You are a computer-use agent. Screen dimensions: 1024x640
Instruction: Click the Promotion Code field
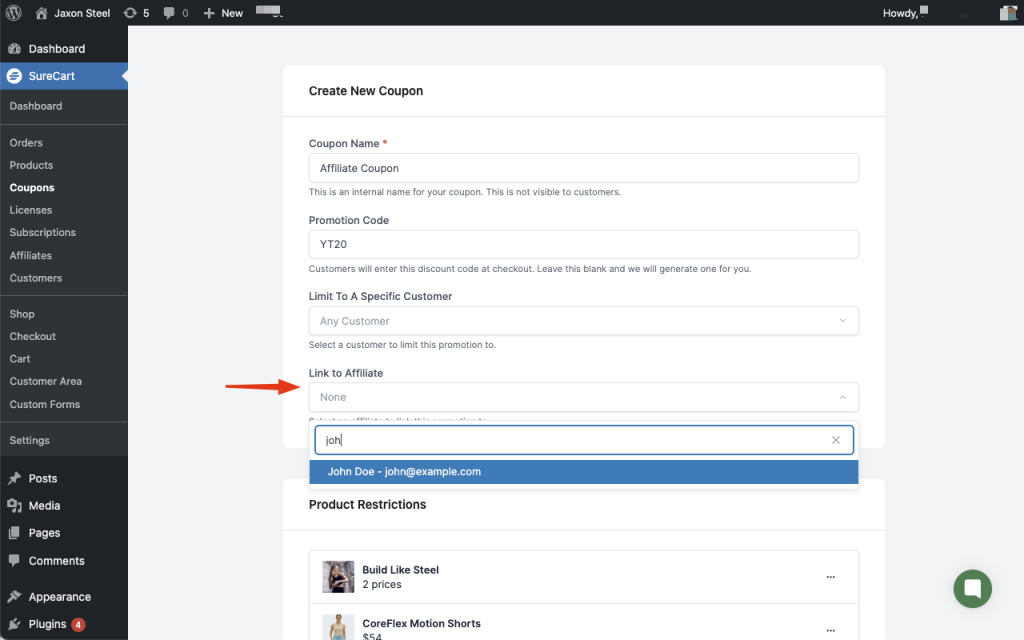click(583, 244)
